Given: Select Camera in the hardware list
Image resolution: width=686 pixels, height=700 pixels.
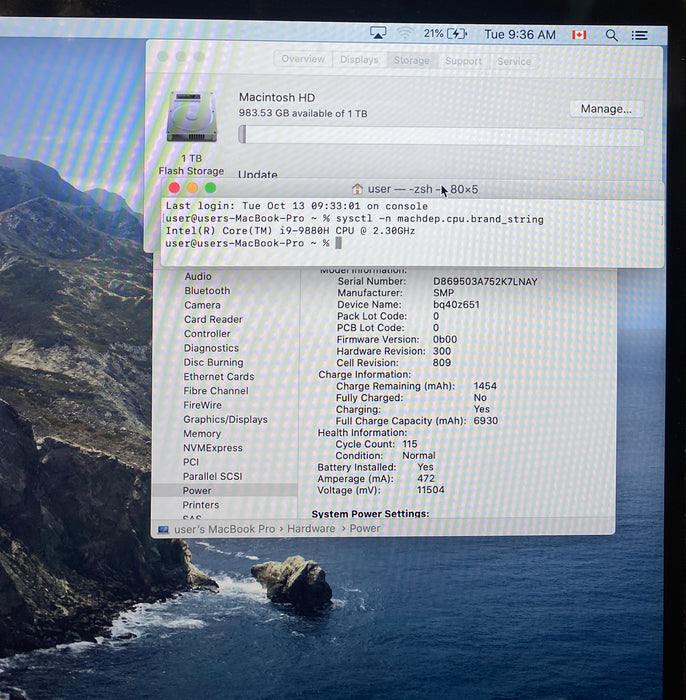Looking at the screenshot, I should tap(202, 305).
